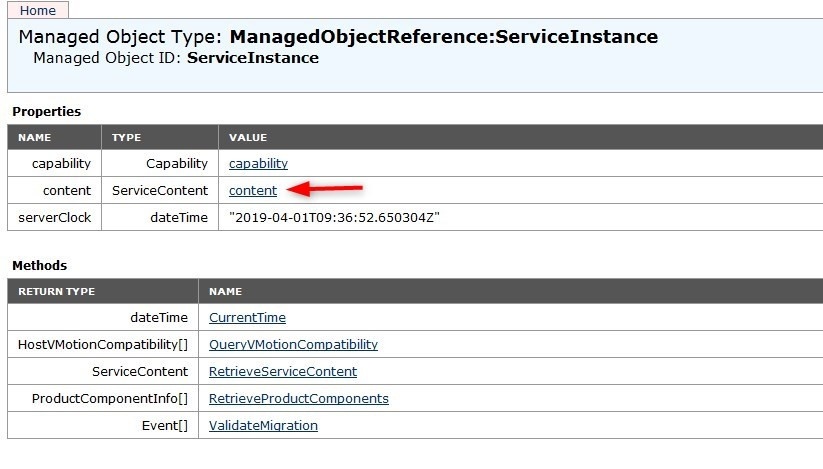The image size is (823, 469).
Task: Click the Properties section heading
Action: click(46, 111)
